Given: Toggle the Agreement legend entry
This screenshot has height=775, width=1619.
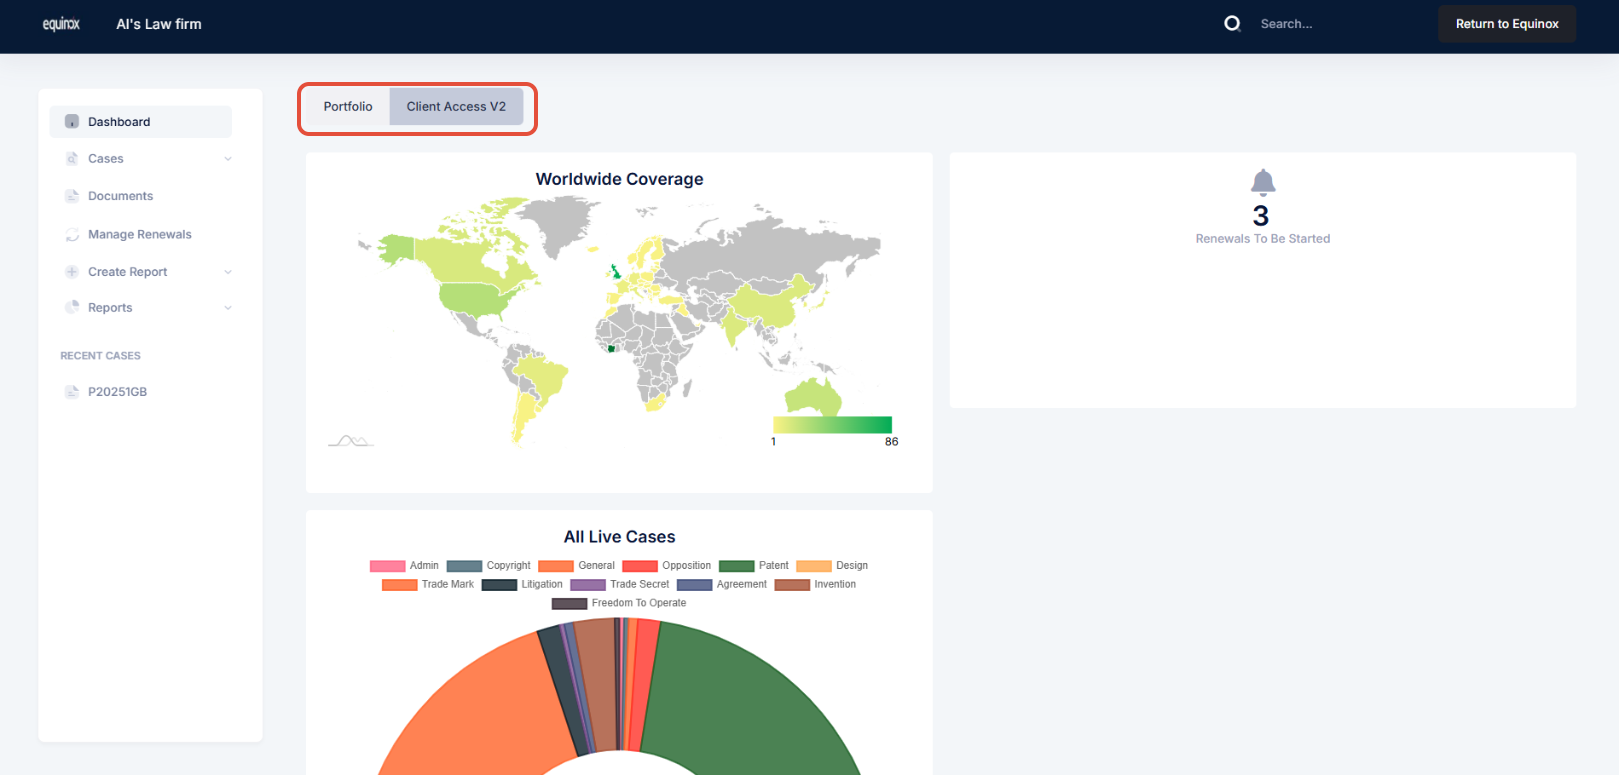Looking at the screenshot, I should (722, 585).
